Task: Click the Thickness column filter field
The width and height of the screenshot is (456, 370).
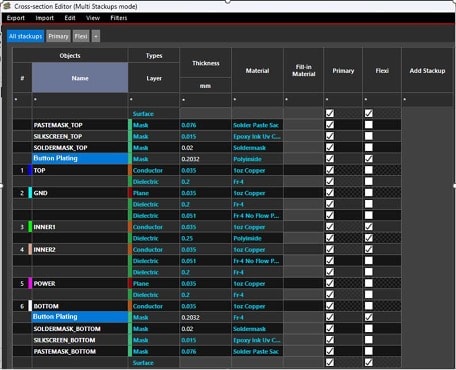Action: coord(205,99)
